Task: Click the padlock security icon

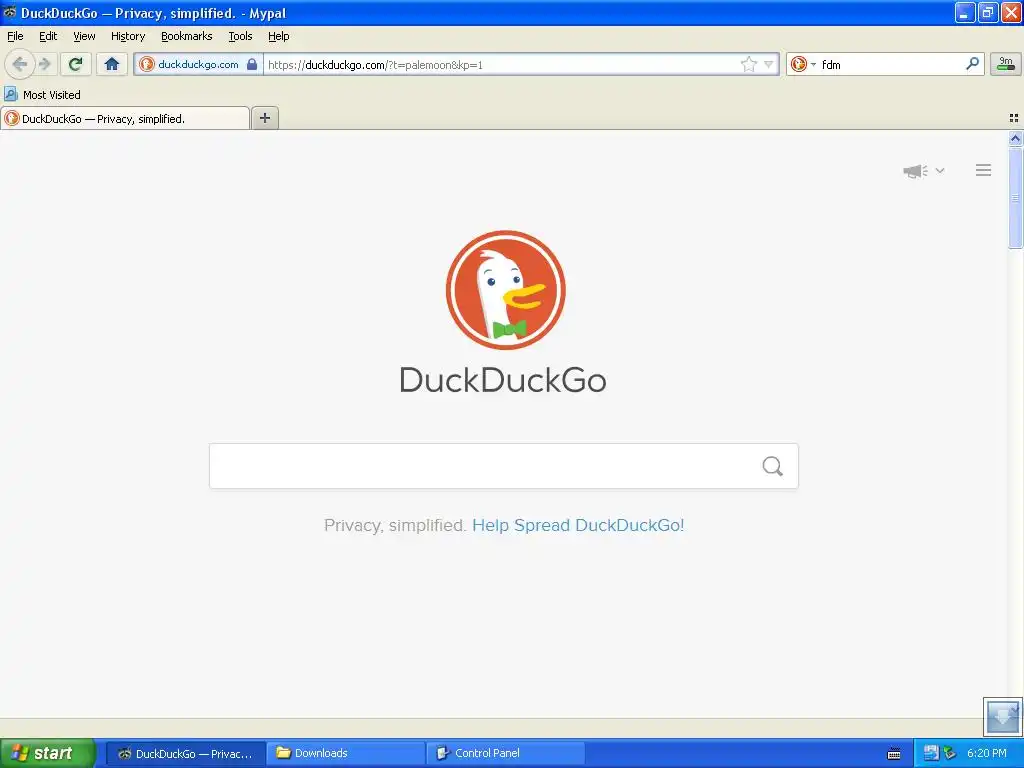Action: (252, 64)
